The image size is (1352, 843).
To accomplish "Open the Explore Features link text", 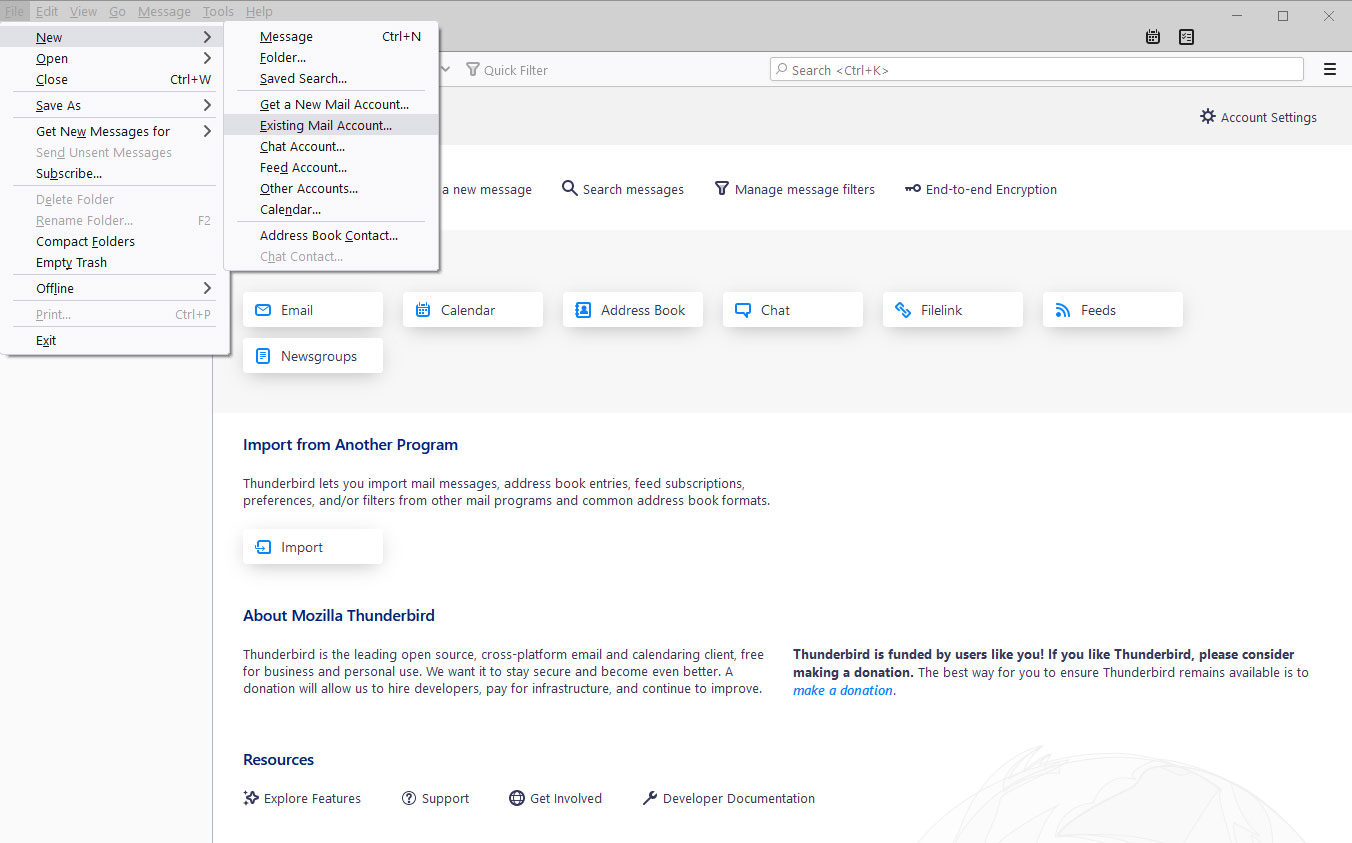I will [x=312, y=798].
